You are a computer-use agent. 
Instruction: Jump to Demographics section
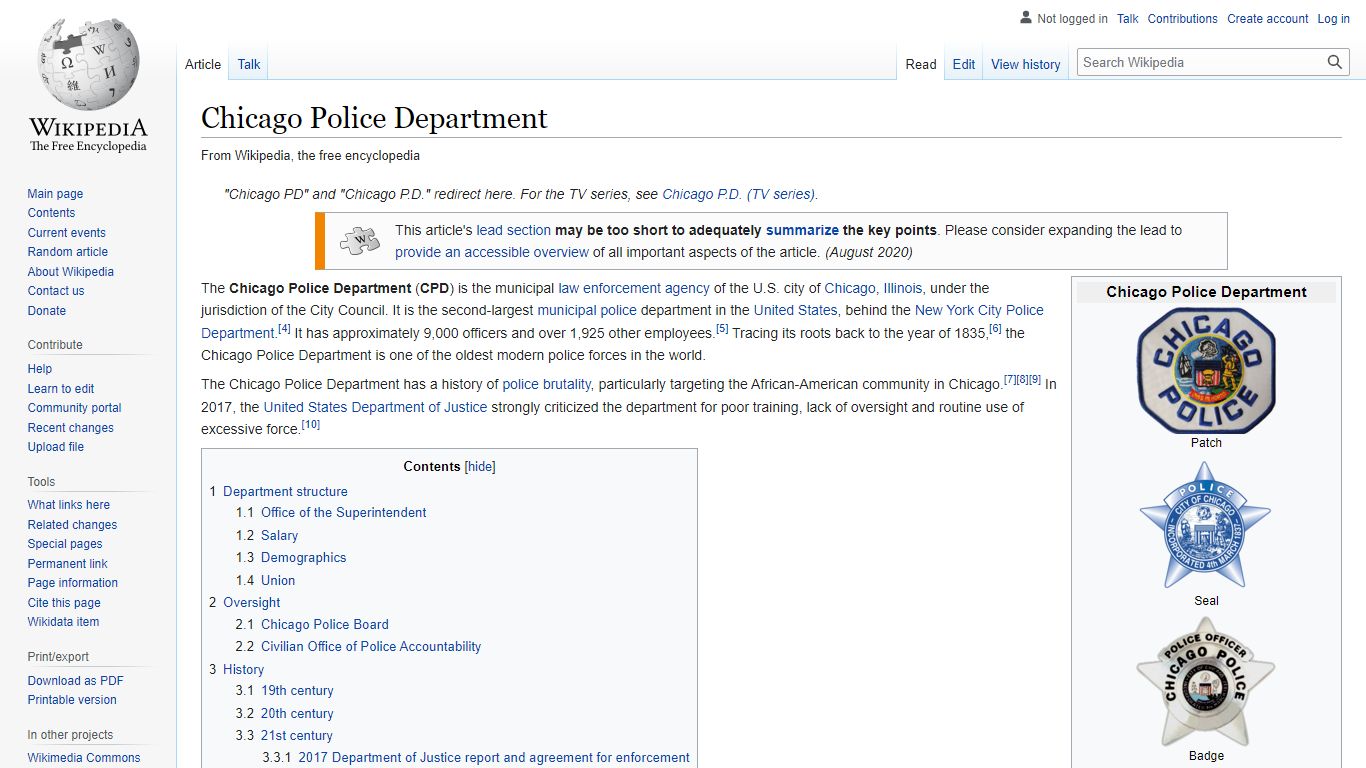[x=303, y=558]
